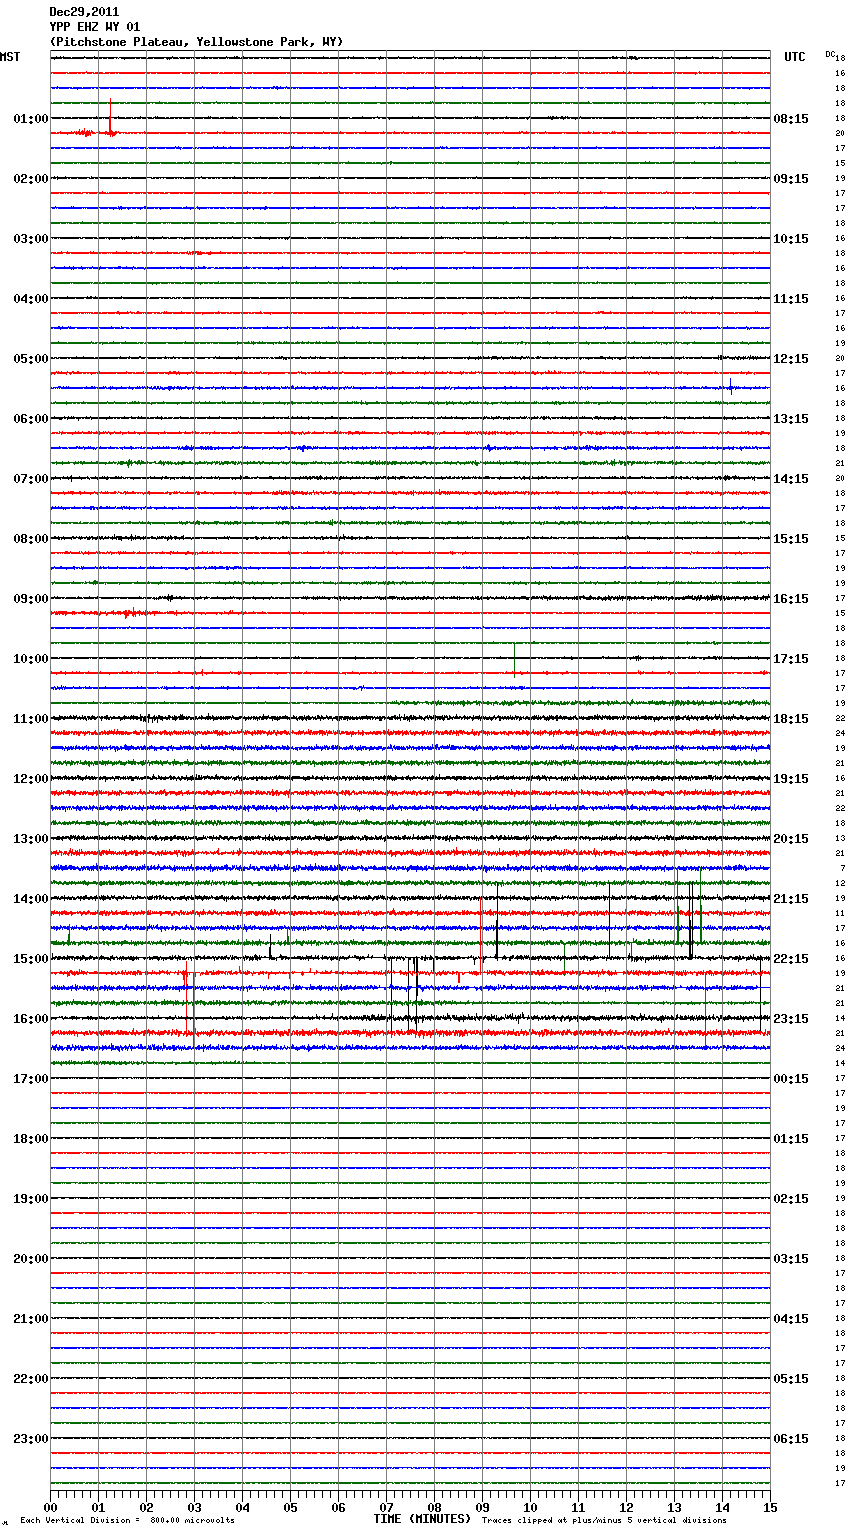850x1534 pixels.
Task: Select the 23:00 MST time label
Action: [31, 1439]
